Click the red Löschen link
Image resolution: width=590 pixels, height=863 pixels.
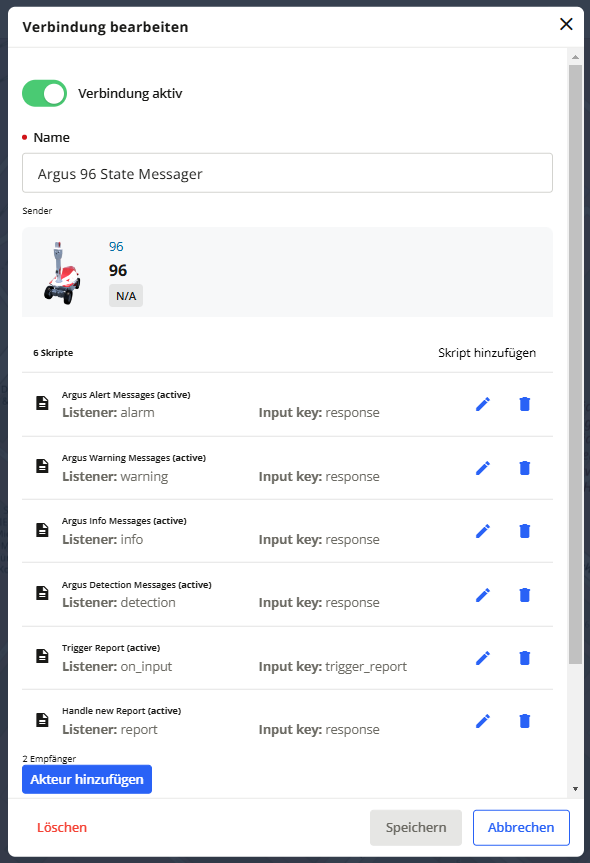62,828
